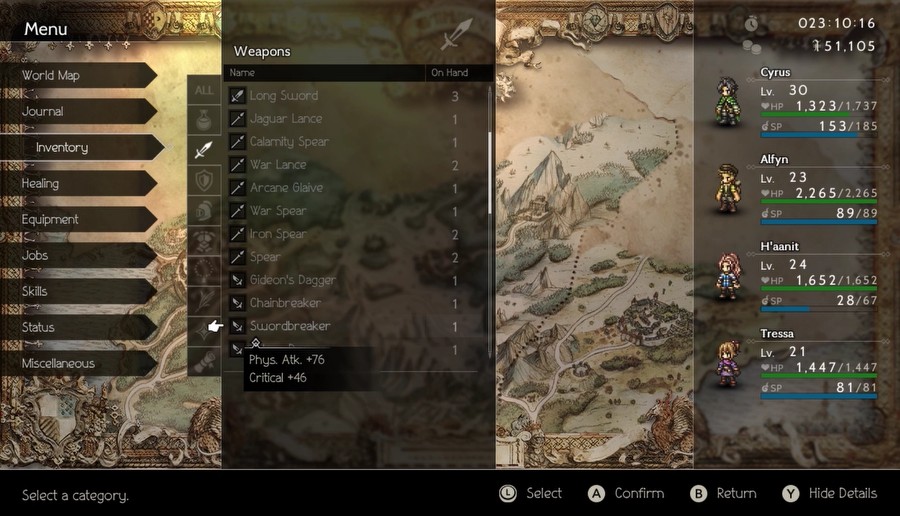The image size is (900, 516).
Task: Select the sword weapons category icon
Action: click(x=204, y=150)
